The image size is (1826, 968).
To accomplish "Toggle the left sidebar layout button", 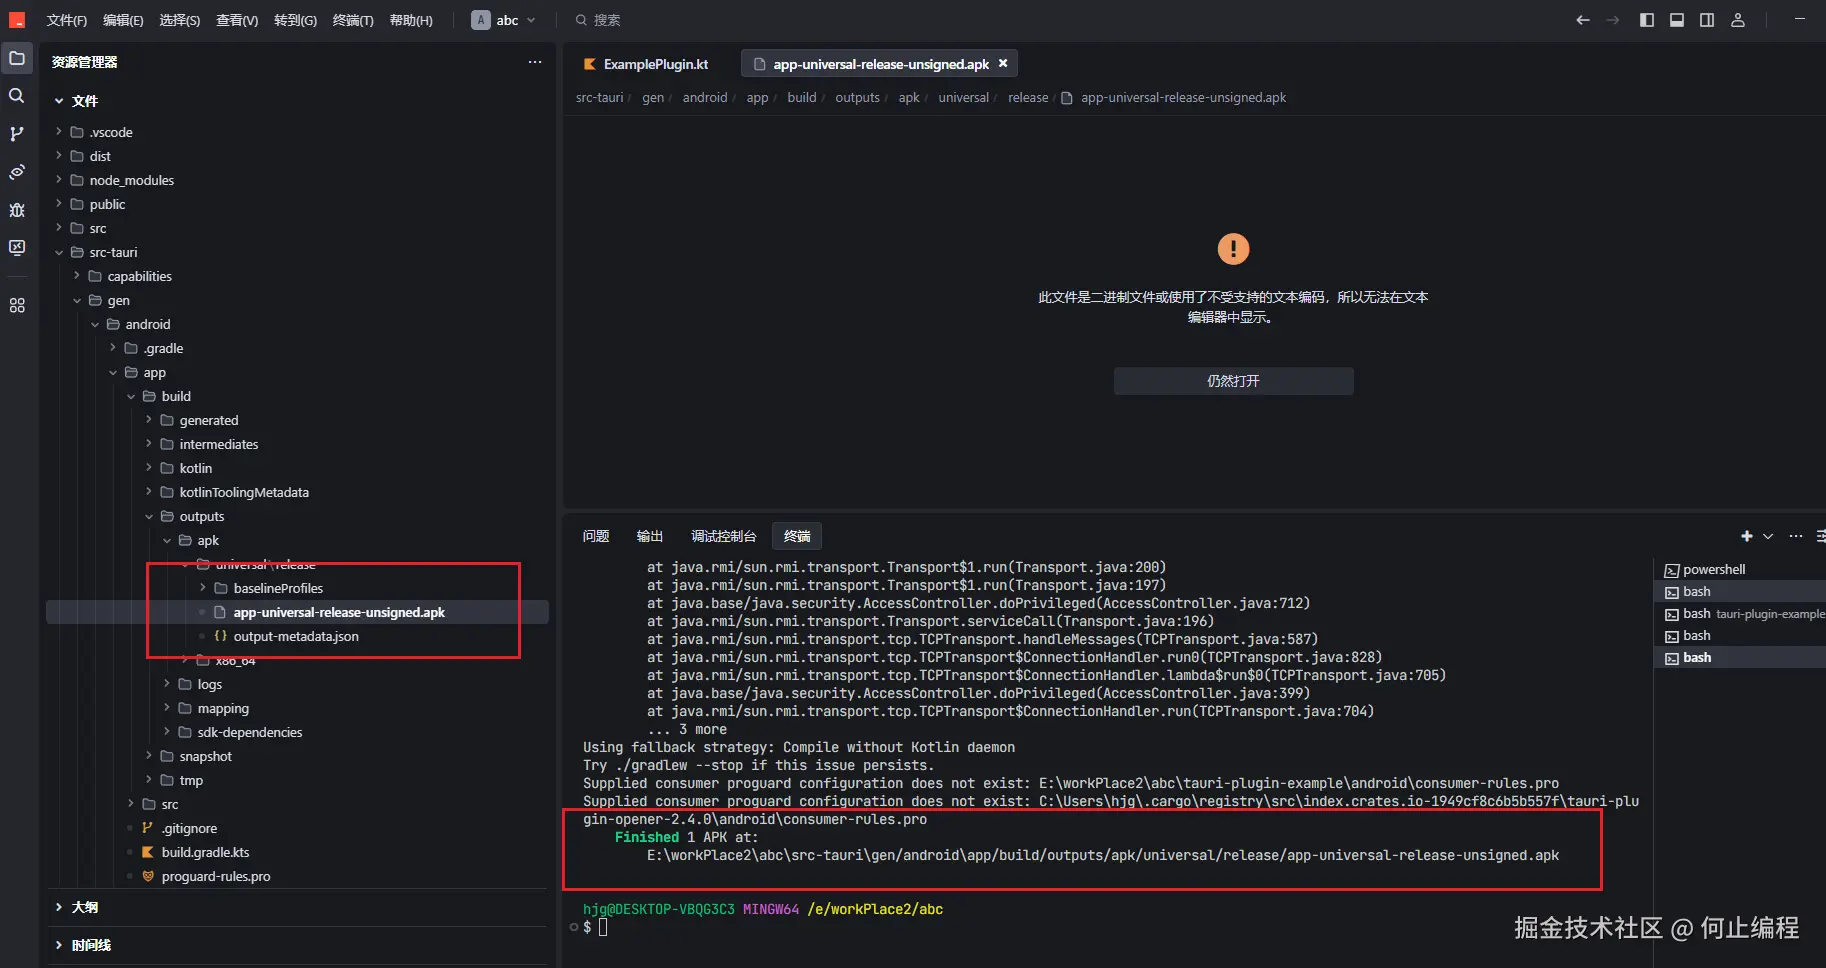I will pyautogui.click(x=1647, y=20).
